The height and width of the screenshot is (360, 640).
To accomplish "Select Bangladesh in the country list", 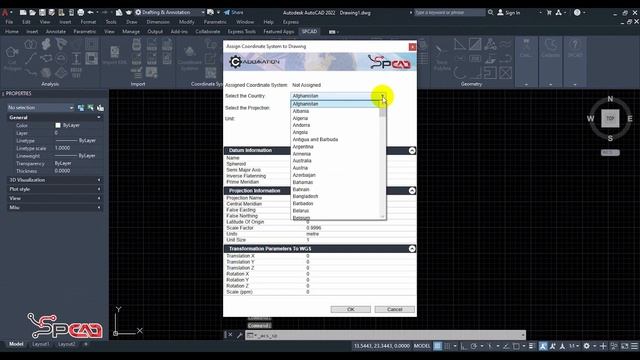I will tap(305, 196).
